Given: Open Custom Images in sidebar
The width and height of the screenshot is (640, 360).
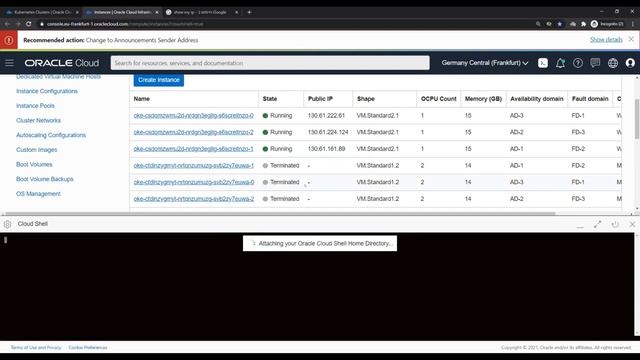Looking at the screenshot, I should (37, 150).
